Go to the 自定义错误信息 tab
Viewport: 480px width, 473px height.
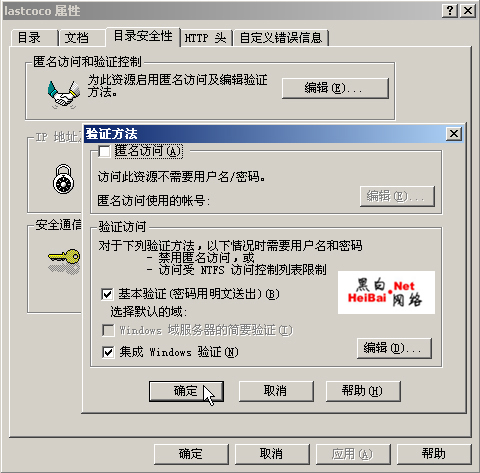tap(281, 37)
